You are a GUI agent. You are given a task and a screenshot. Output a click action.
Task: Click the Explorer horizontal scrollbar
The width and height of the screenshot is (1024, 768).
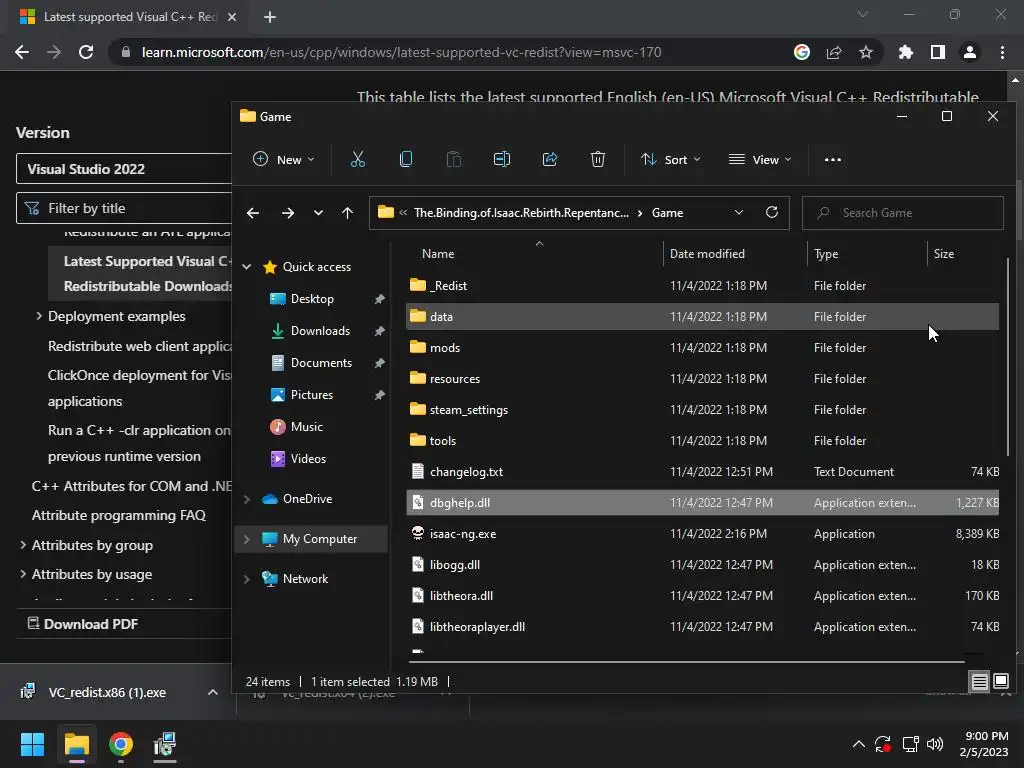(686, 662)
